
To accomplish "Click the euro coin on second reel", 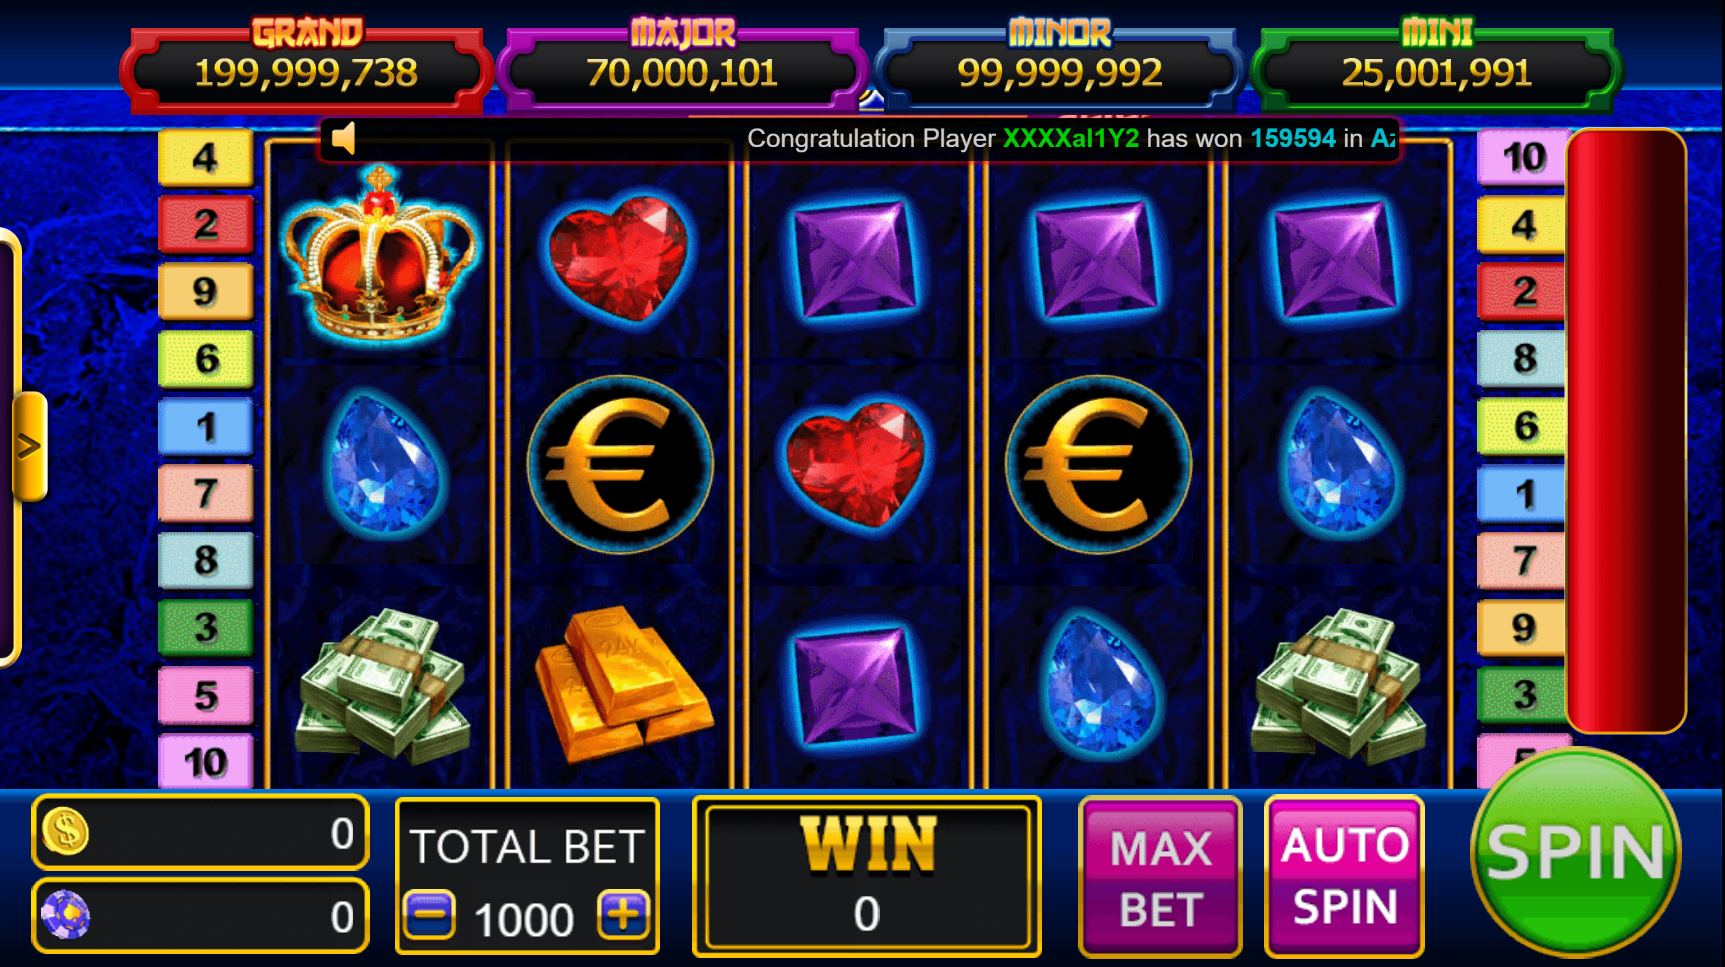I will [620, 463].
